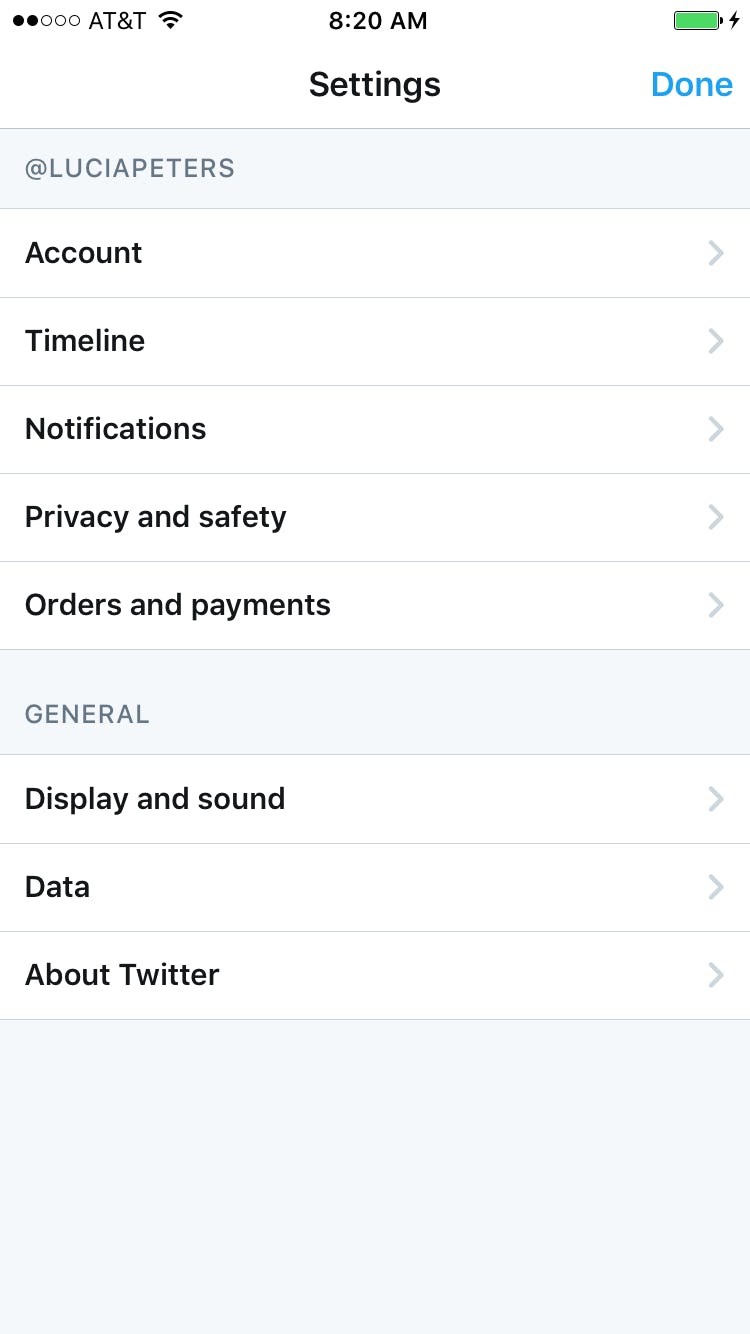Select Display and sound settings

point(155,799)
